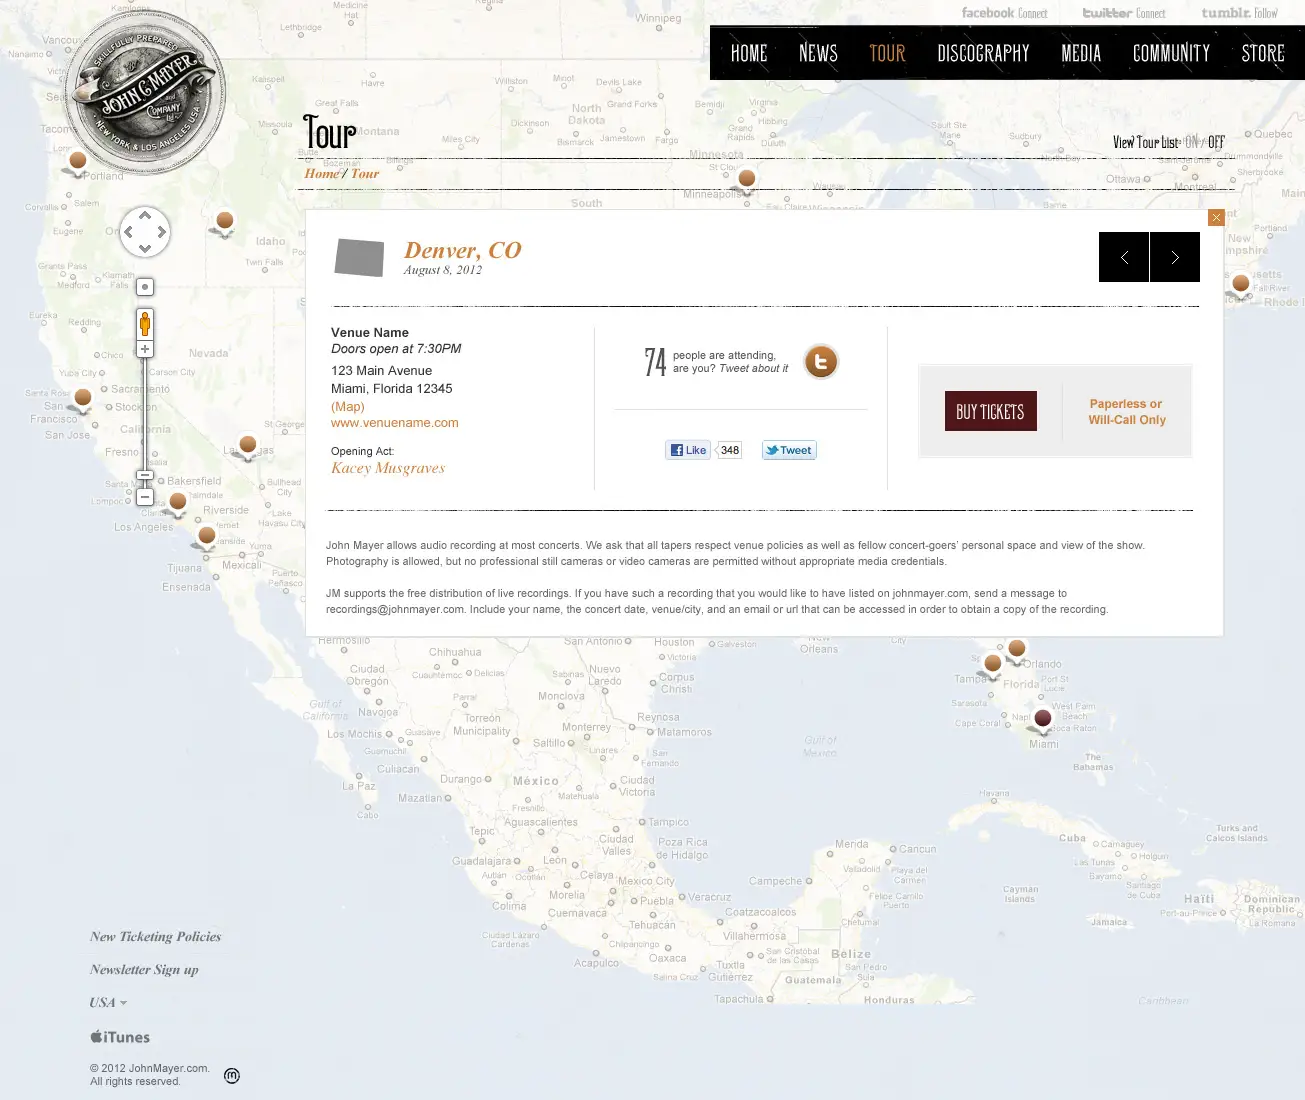Select the Street View pegman icon

[x=145, y=324]
